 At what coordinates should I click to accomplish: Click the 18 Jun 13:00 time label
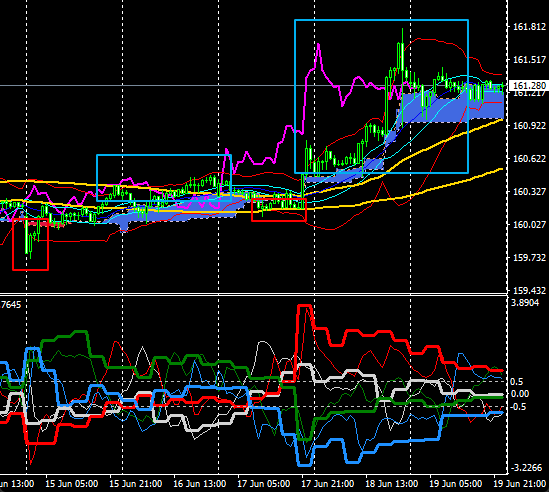coord(391,484)
